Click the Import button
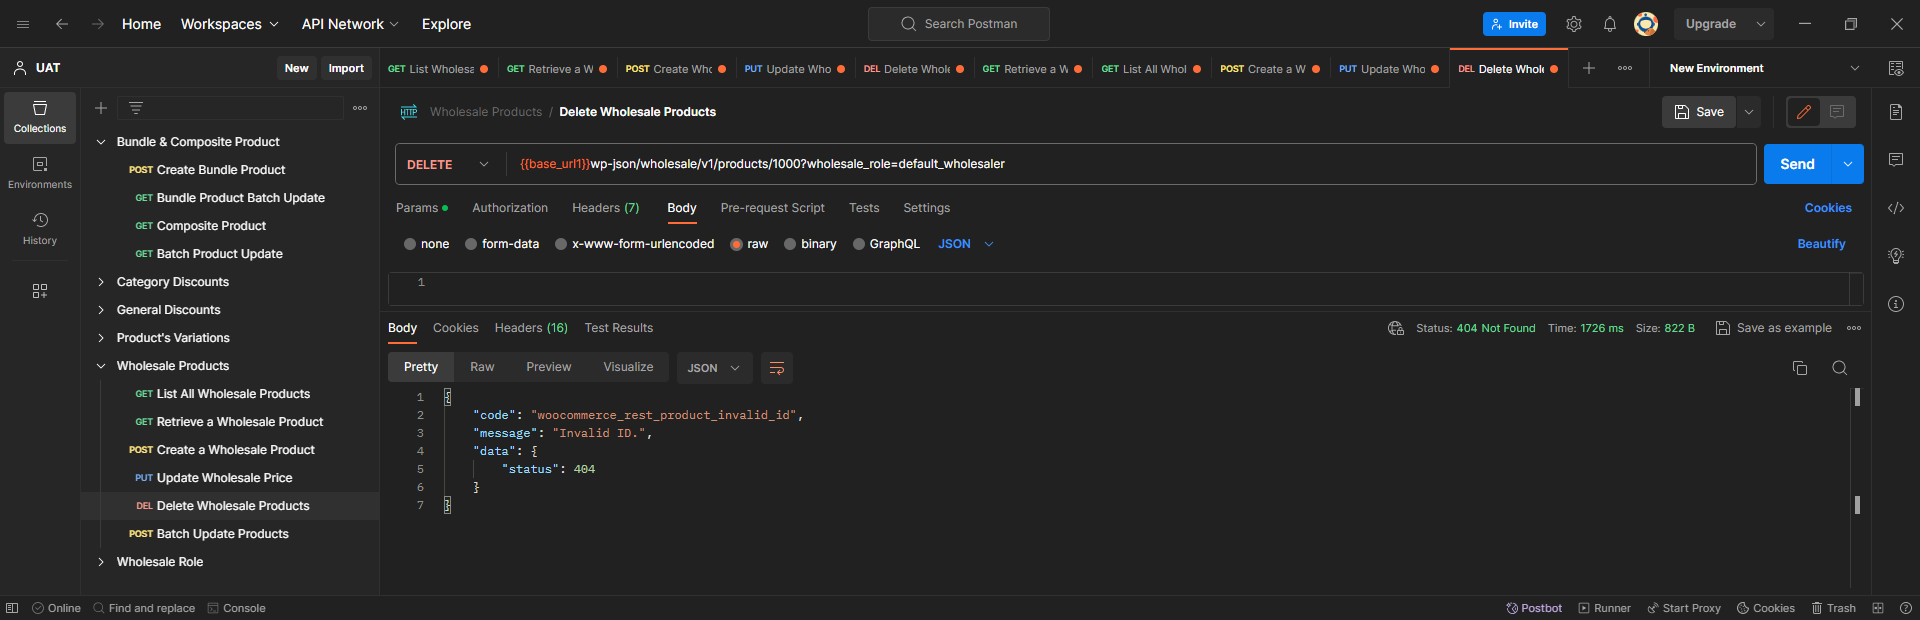Viewport: 1920px width, 620px height. click(346, 68)
